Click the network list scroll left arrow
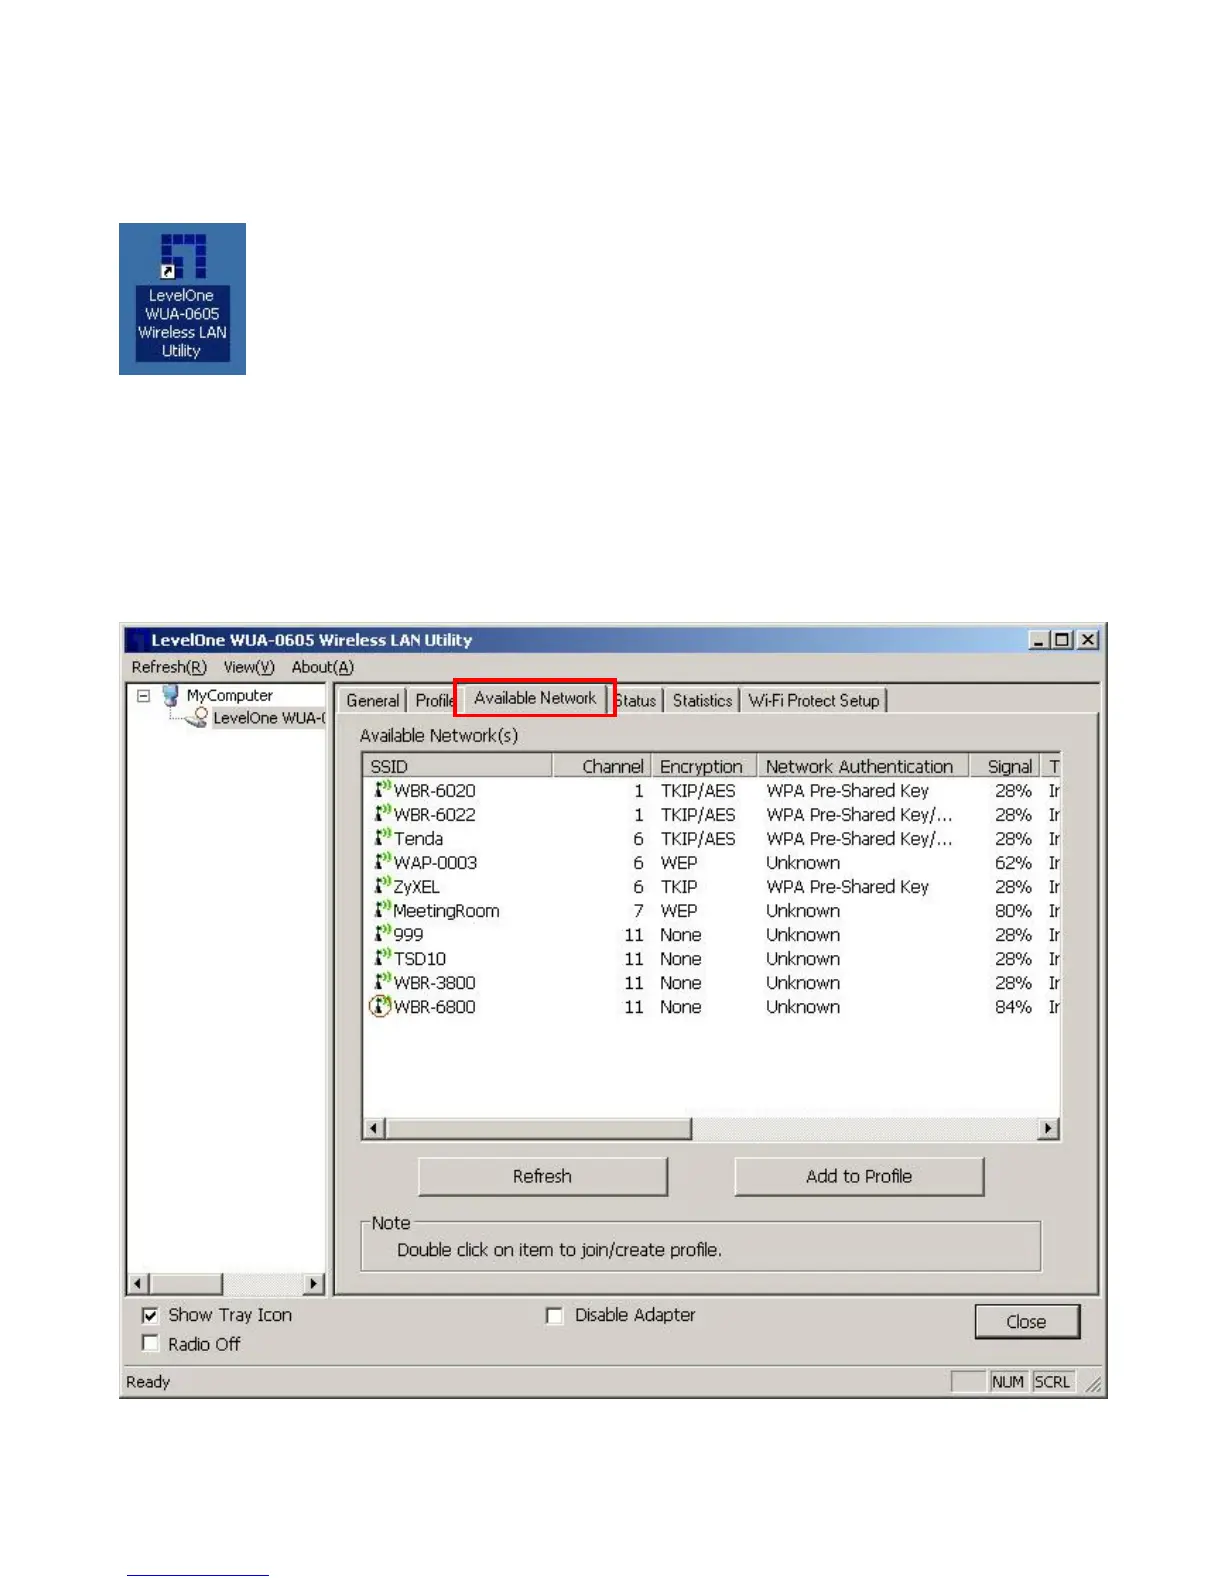The height and width of the screenshot is (1584, 1224). coord(374,1128)
